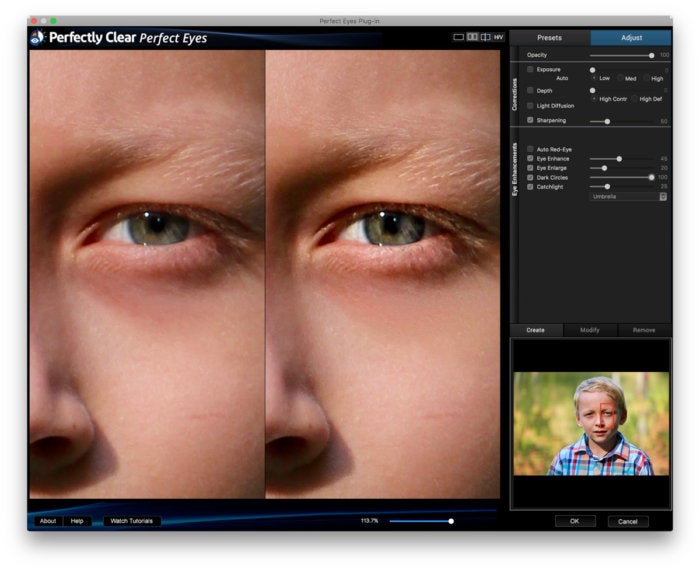The height and width of the screenshot is (570, 700).
Task: Click the right after-image eye preview
Action: pos(383,274)
